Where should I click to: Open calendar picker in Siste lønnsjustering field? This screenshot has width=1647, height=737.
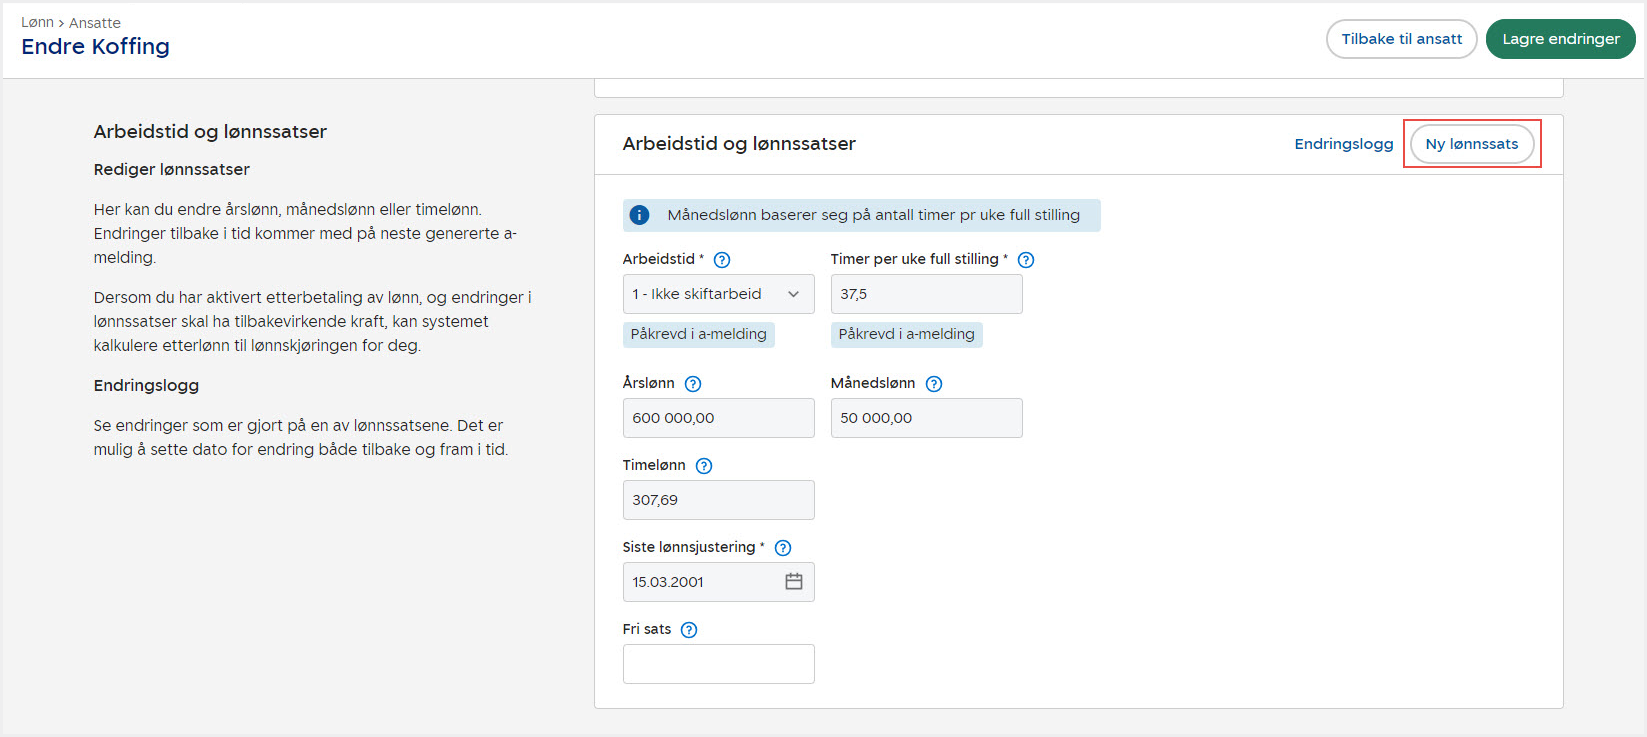pos(794,582)
